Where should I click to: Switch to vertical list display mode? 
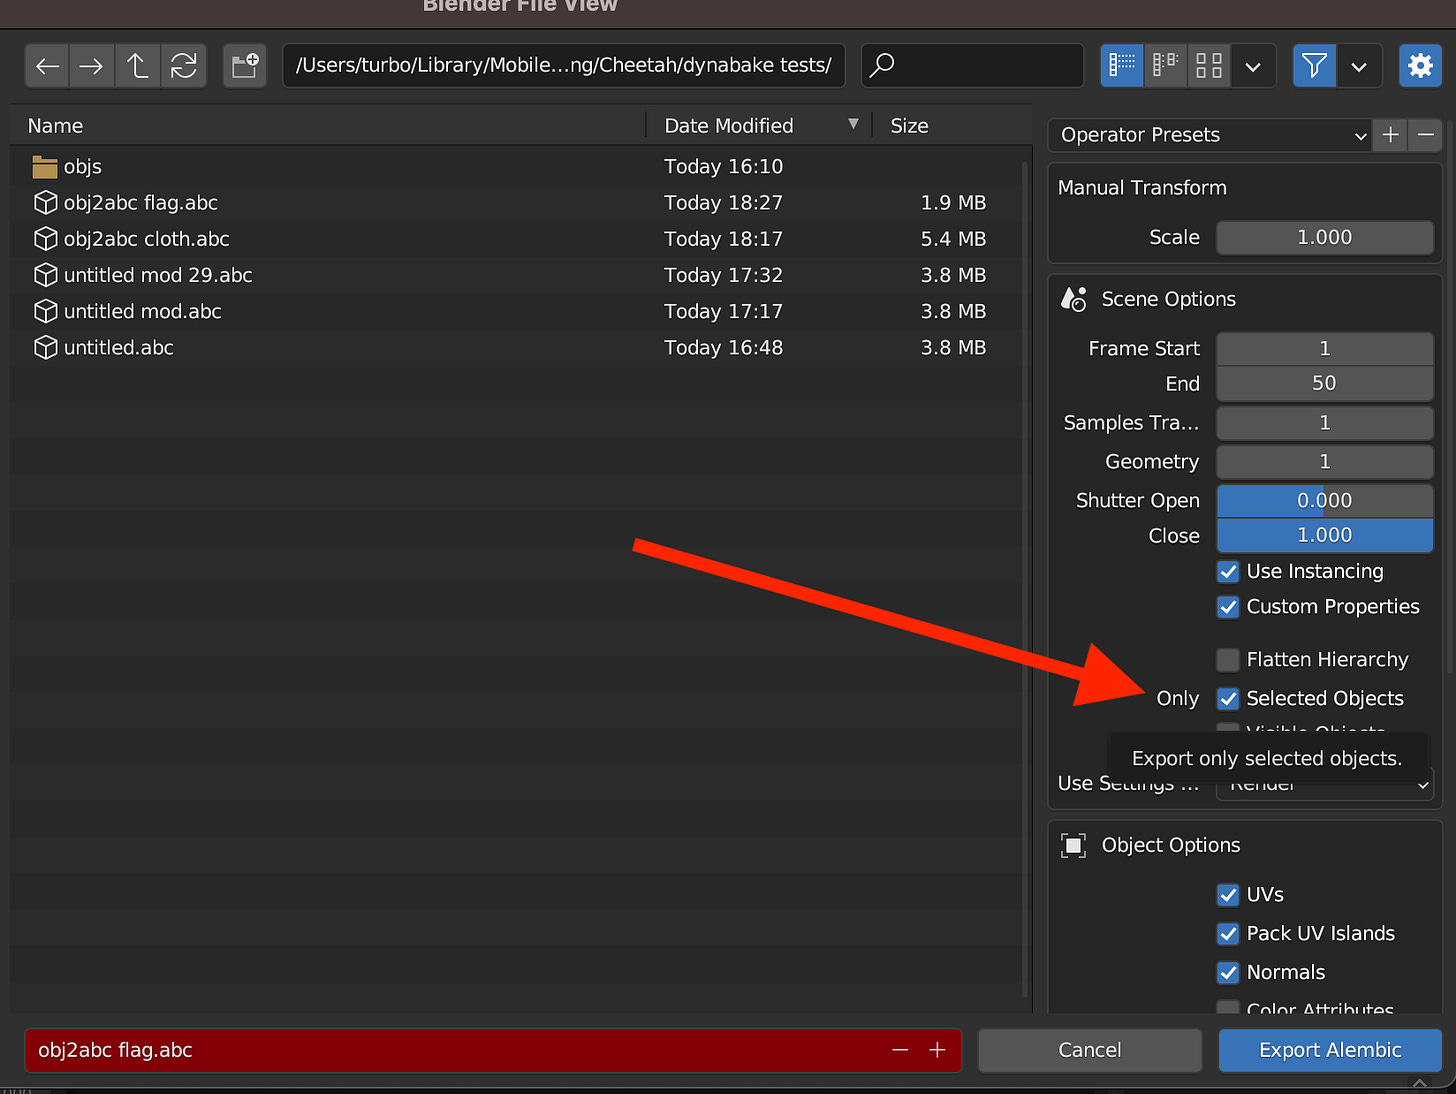click(x=1122, y=66)
